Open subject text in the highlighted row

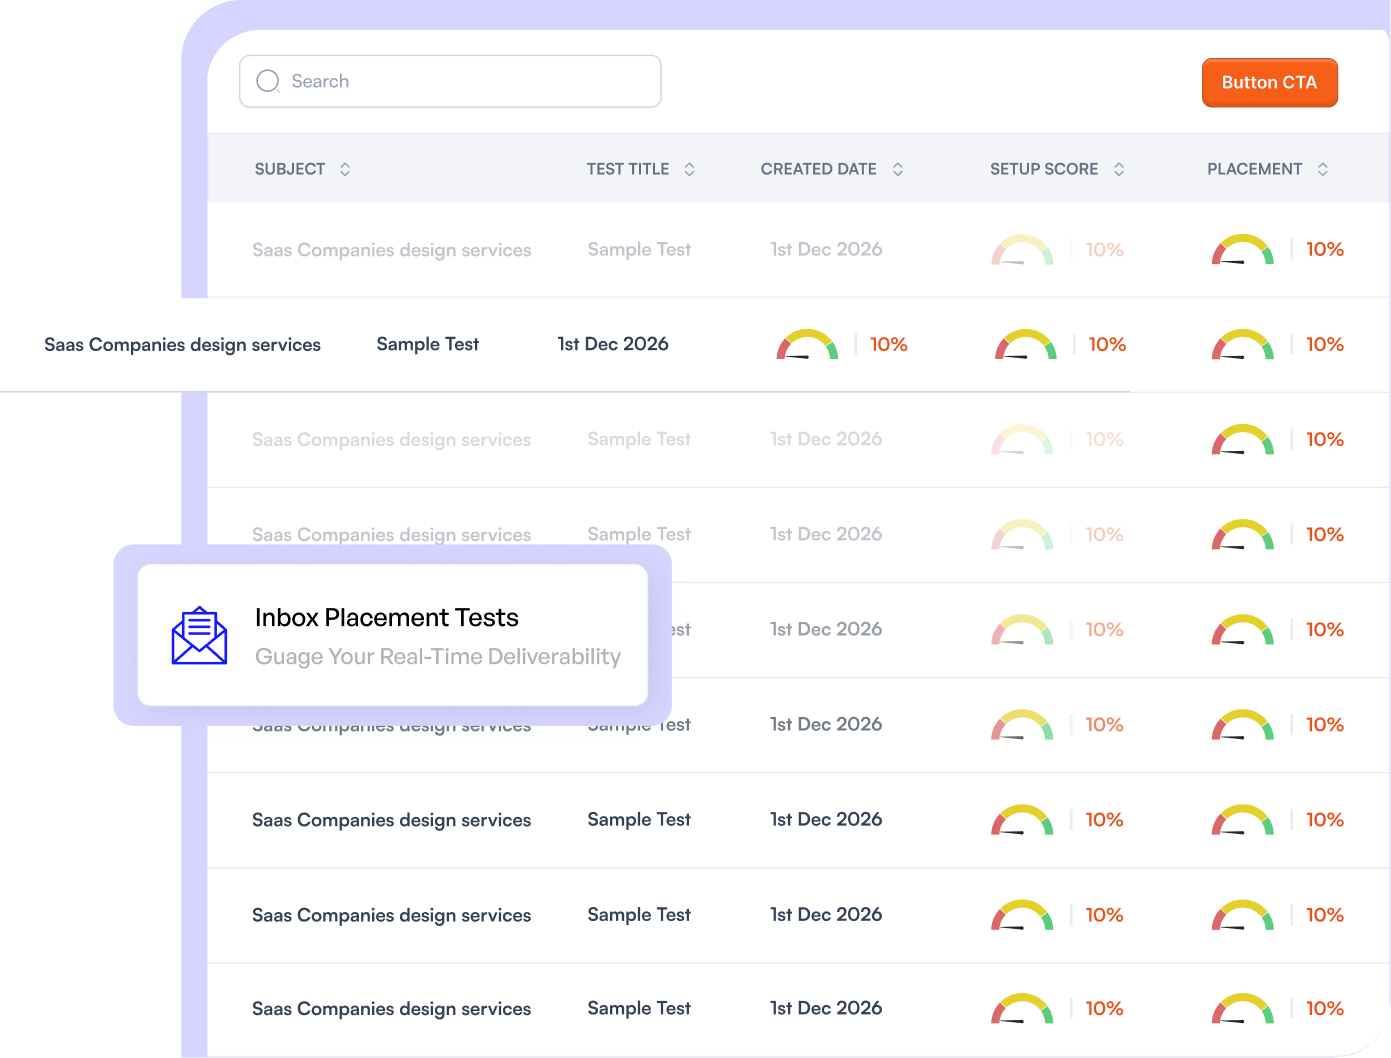click(x=182, y=345)
